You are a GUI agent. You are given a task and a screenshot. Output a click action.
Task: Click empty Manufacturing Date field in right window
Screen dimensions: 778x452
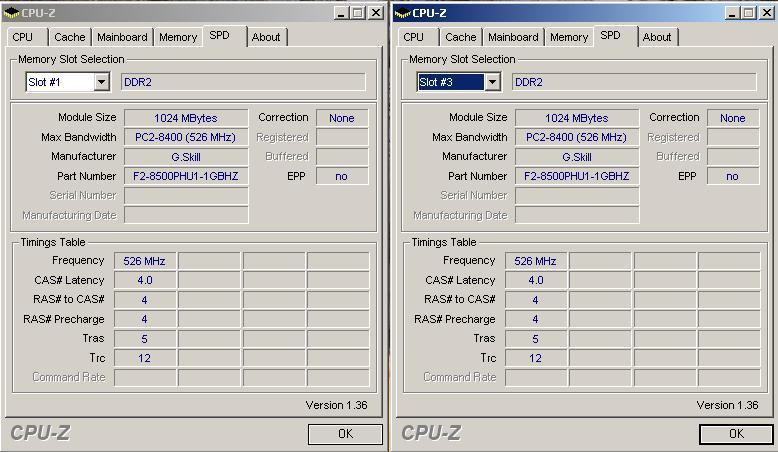coord(577,215)
